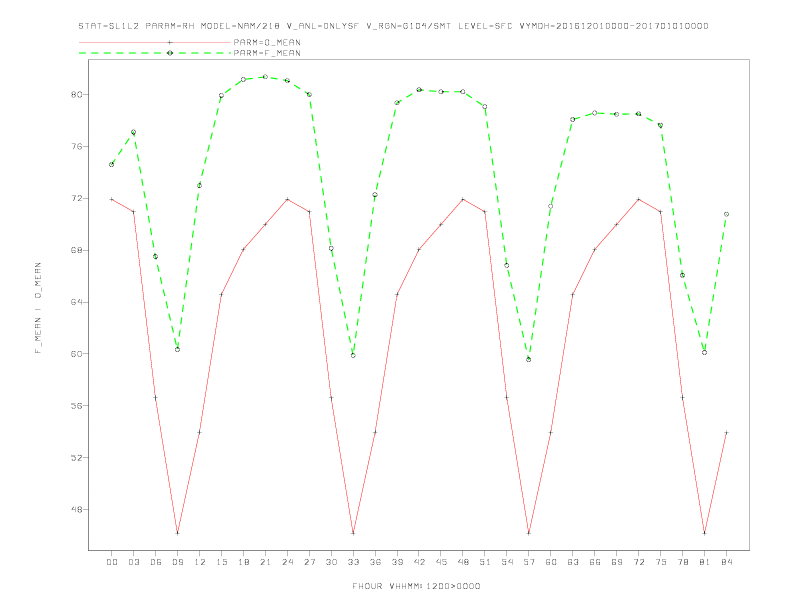Click the x-axis tick label 69

point(617,562)
